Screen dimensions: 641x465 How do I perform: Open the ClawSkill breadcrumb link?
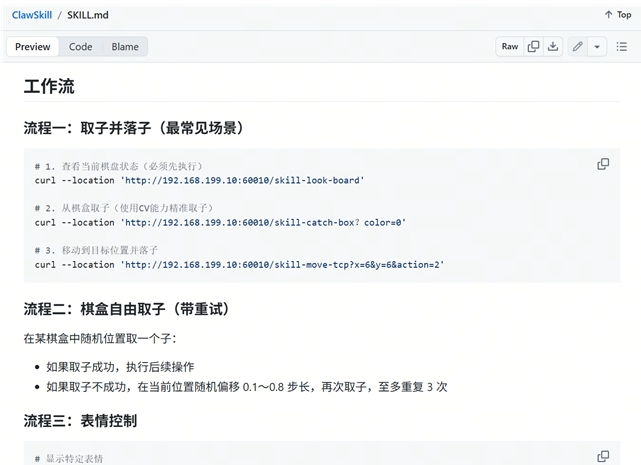coord(31,15)
